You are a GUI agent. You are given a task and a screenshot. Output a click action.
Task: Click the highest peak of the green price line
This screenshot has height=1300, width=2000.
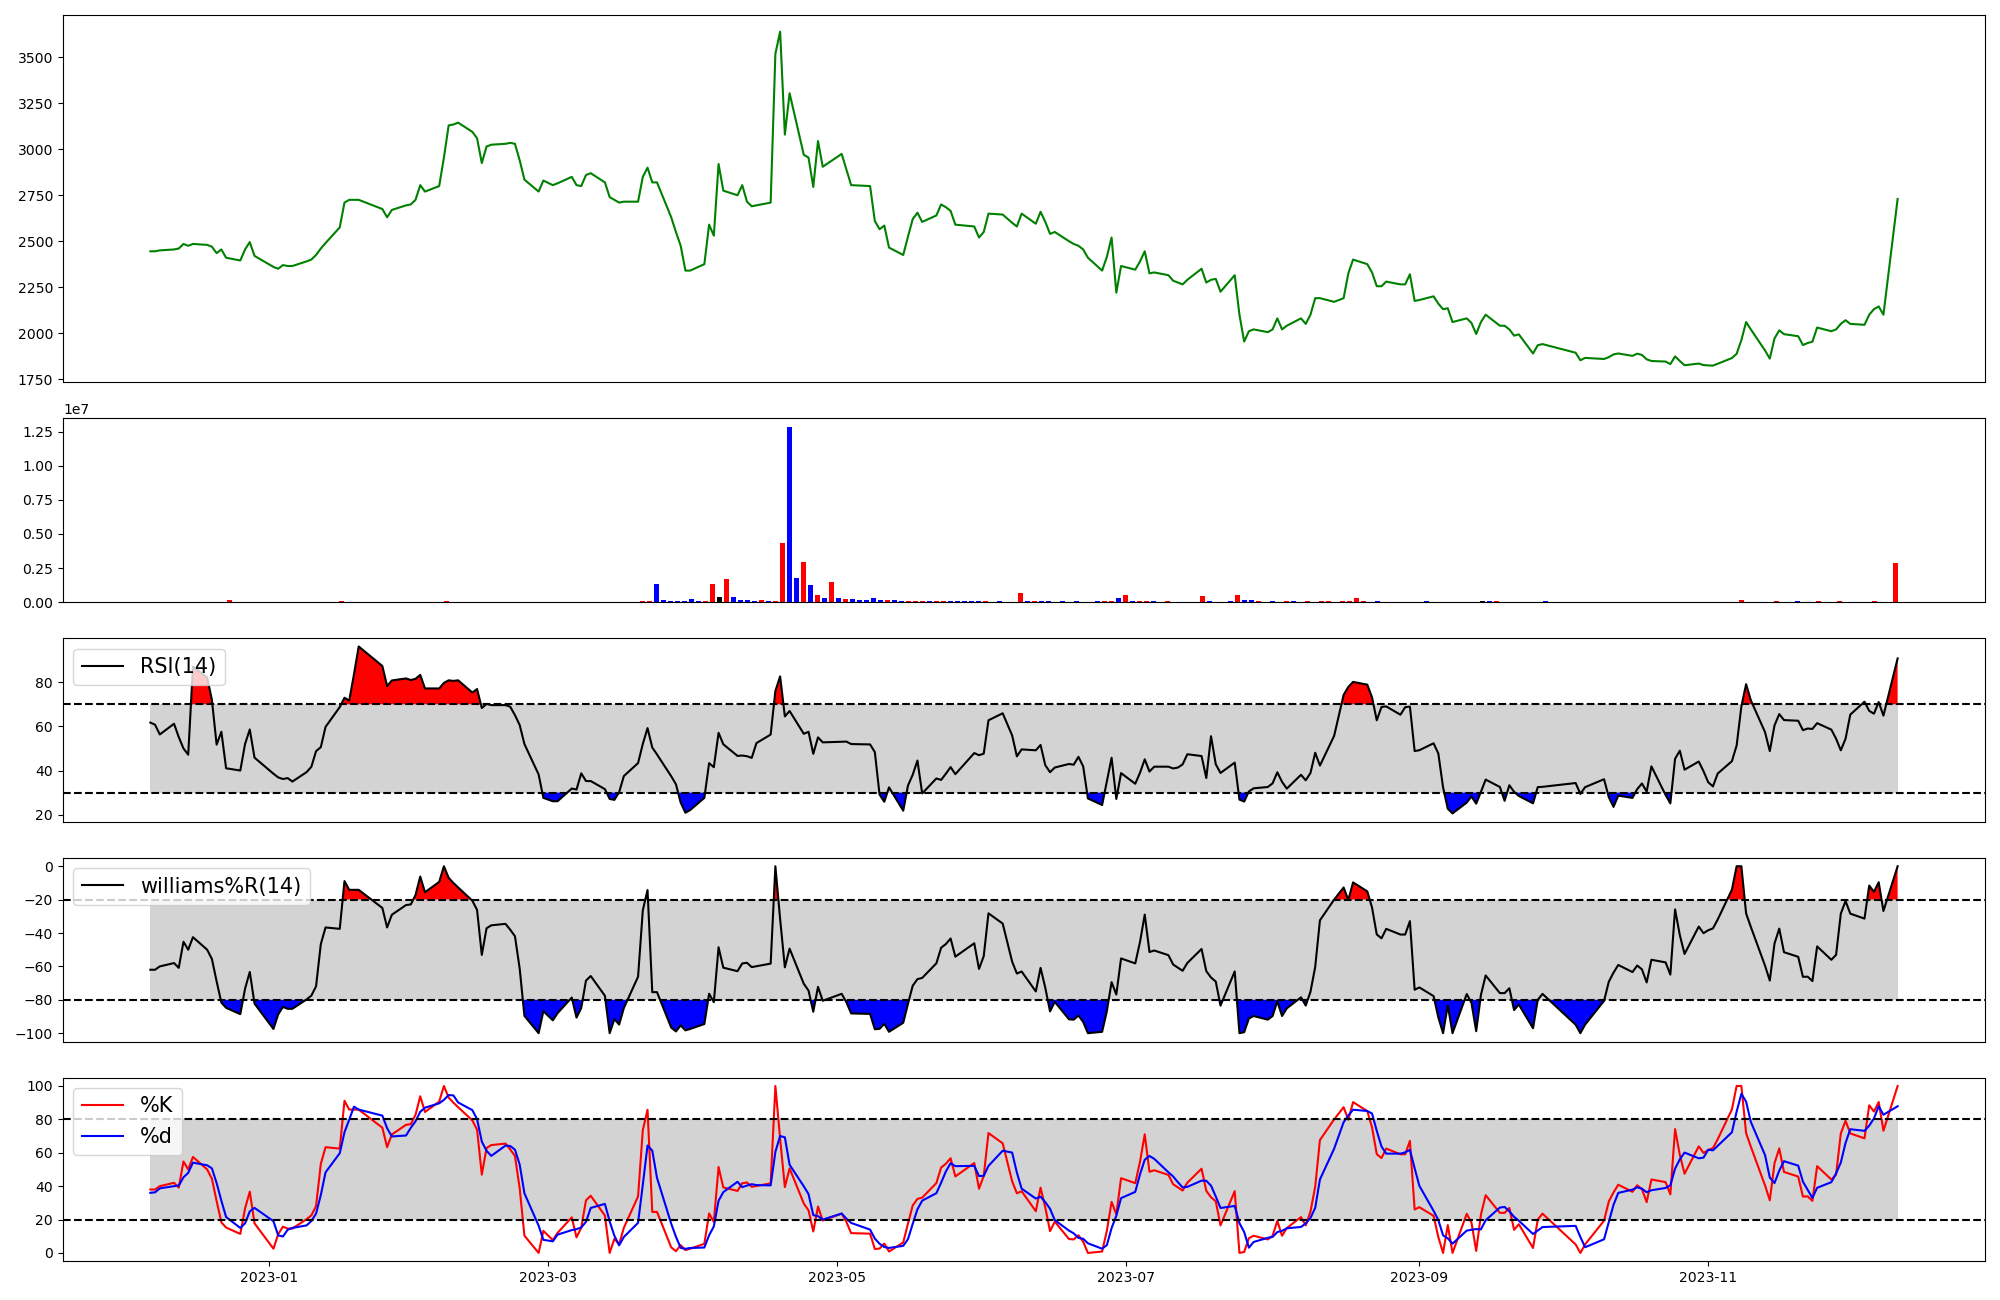[780, 33]
